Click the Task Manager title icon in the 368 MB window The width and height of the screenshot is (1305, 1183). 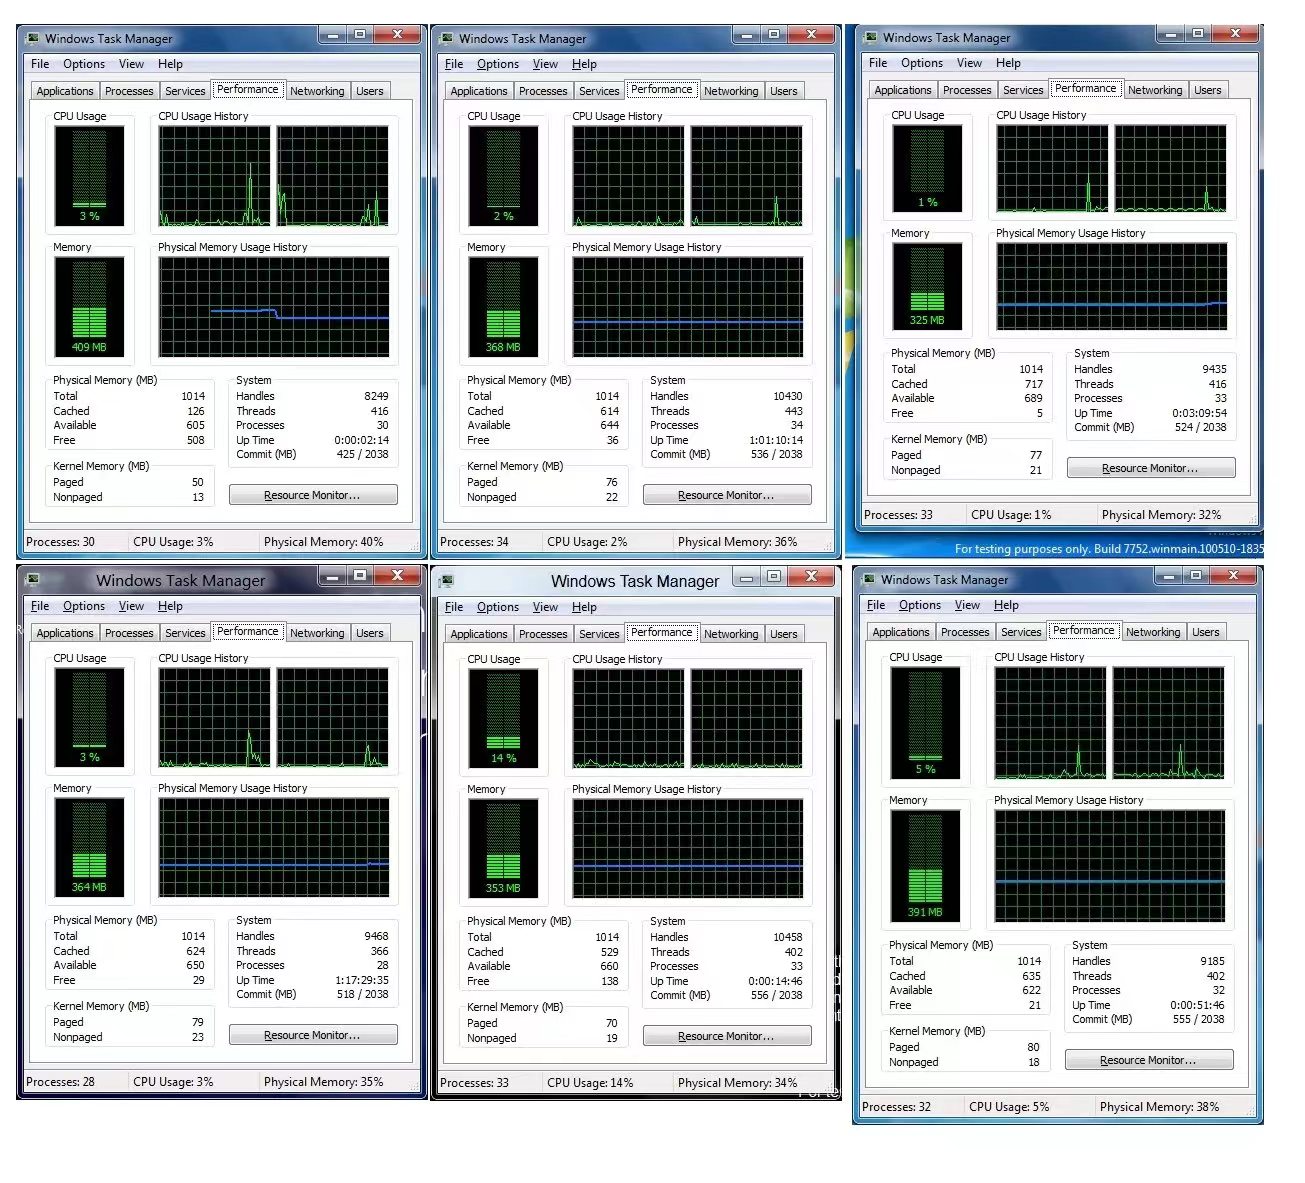tap(446, 38)
